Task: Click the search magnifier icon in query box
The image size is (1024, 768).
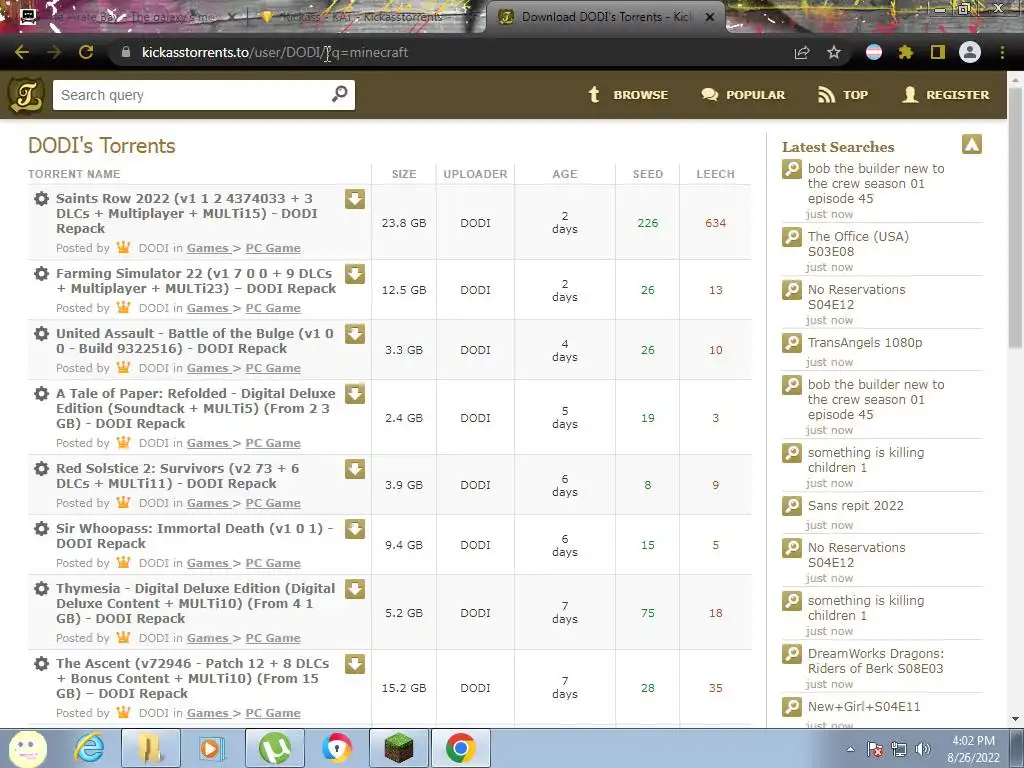Action: tap(340, 94)
